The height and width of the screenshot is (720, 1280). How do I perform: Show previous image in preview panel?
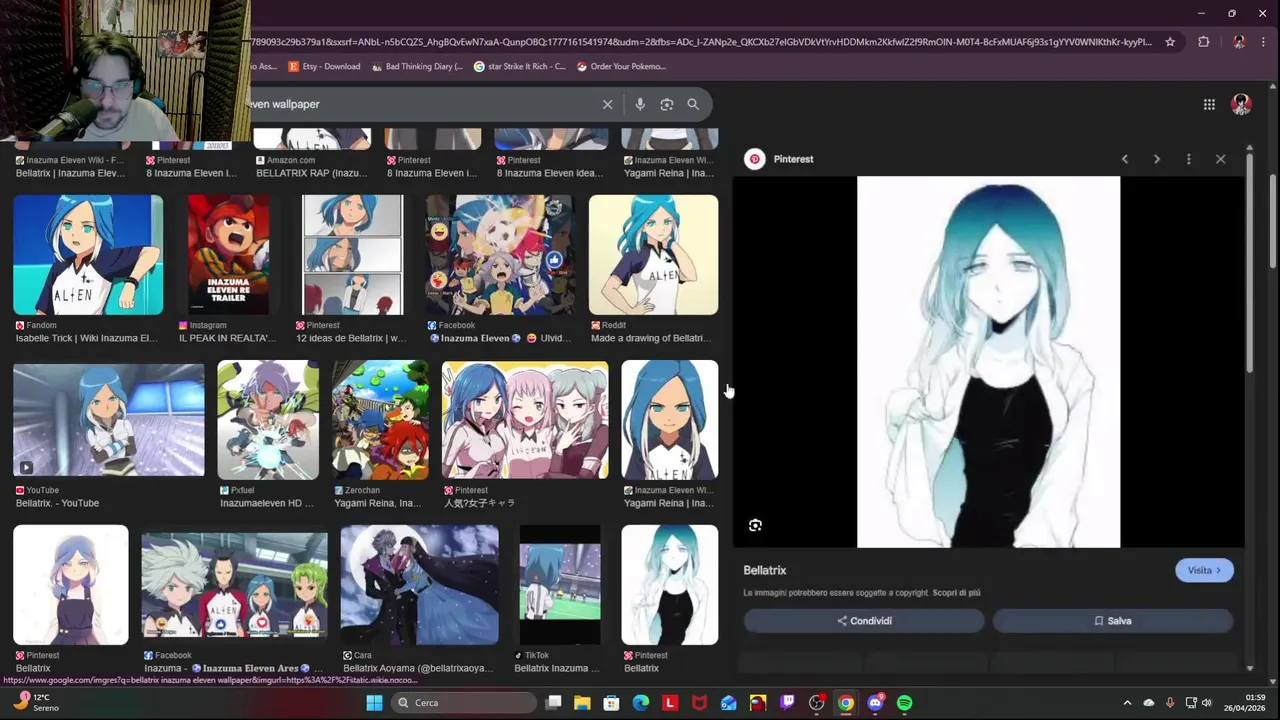coord(1125,159)
